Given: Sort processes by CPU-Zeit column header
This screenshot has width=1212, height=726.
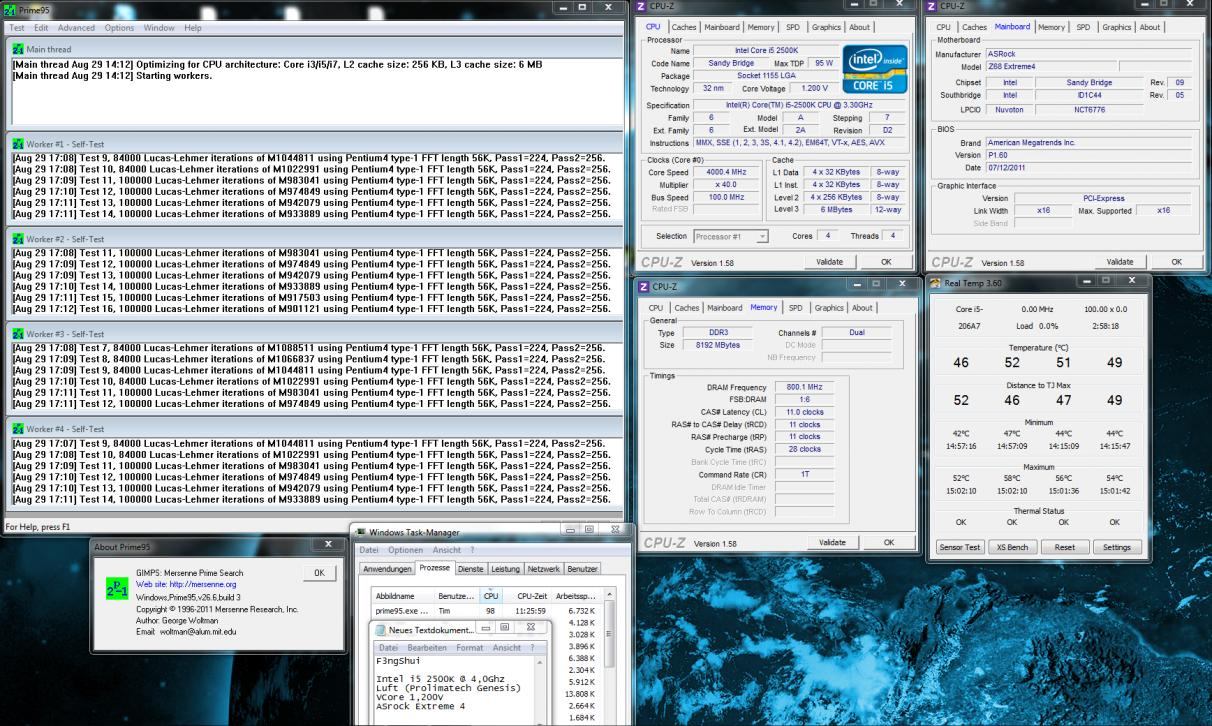Looking at the screenshot, I should tap(529, 595).
